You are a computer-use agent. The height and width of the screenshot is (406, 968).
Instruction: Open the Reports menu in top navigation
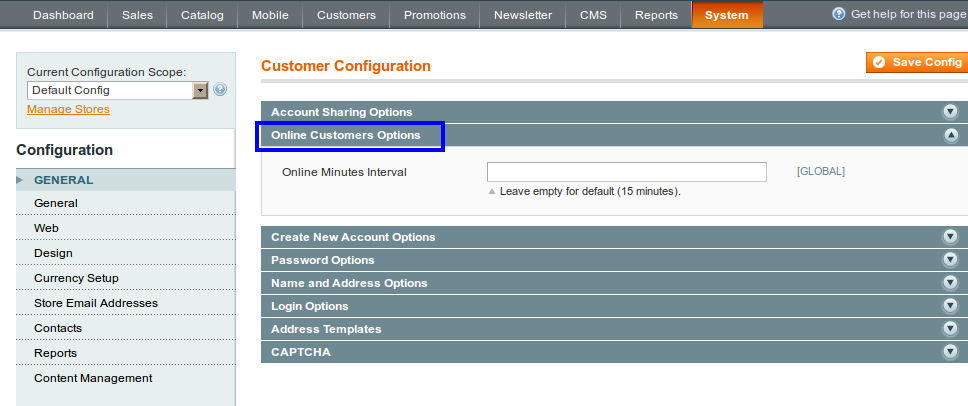[x=656, y=15]
